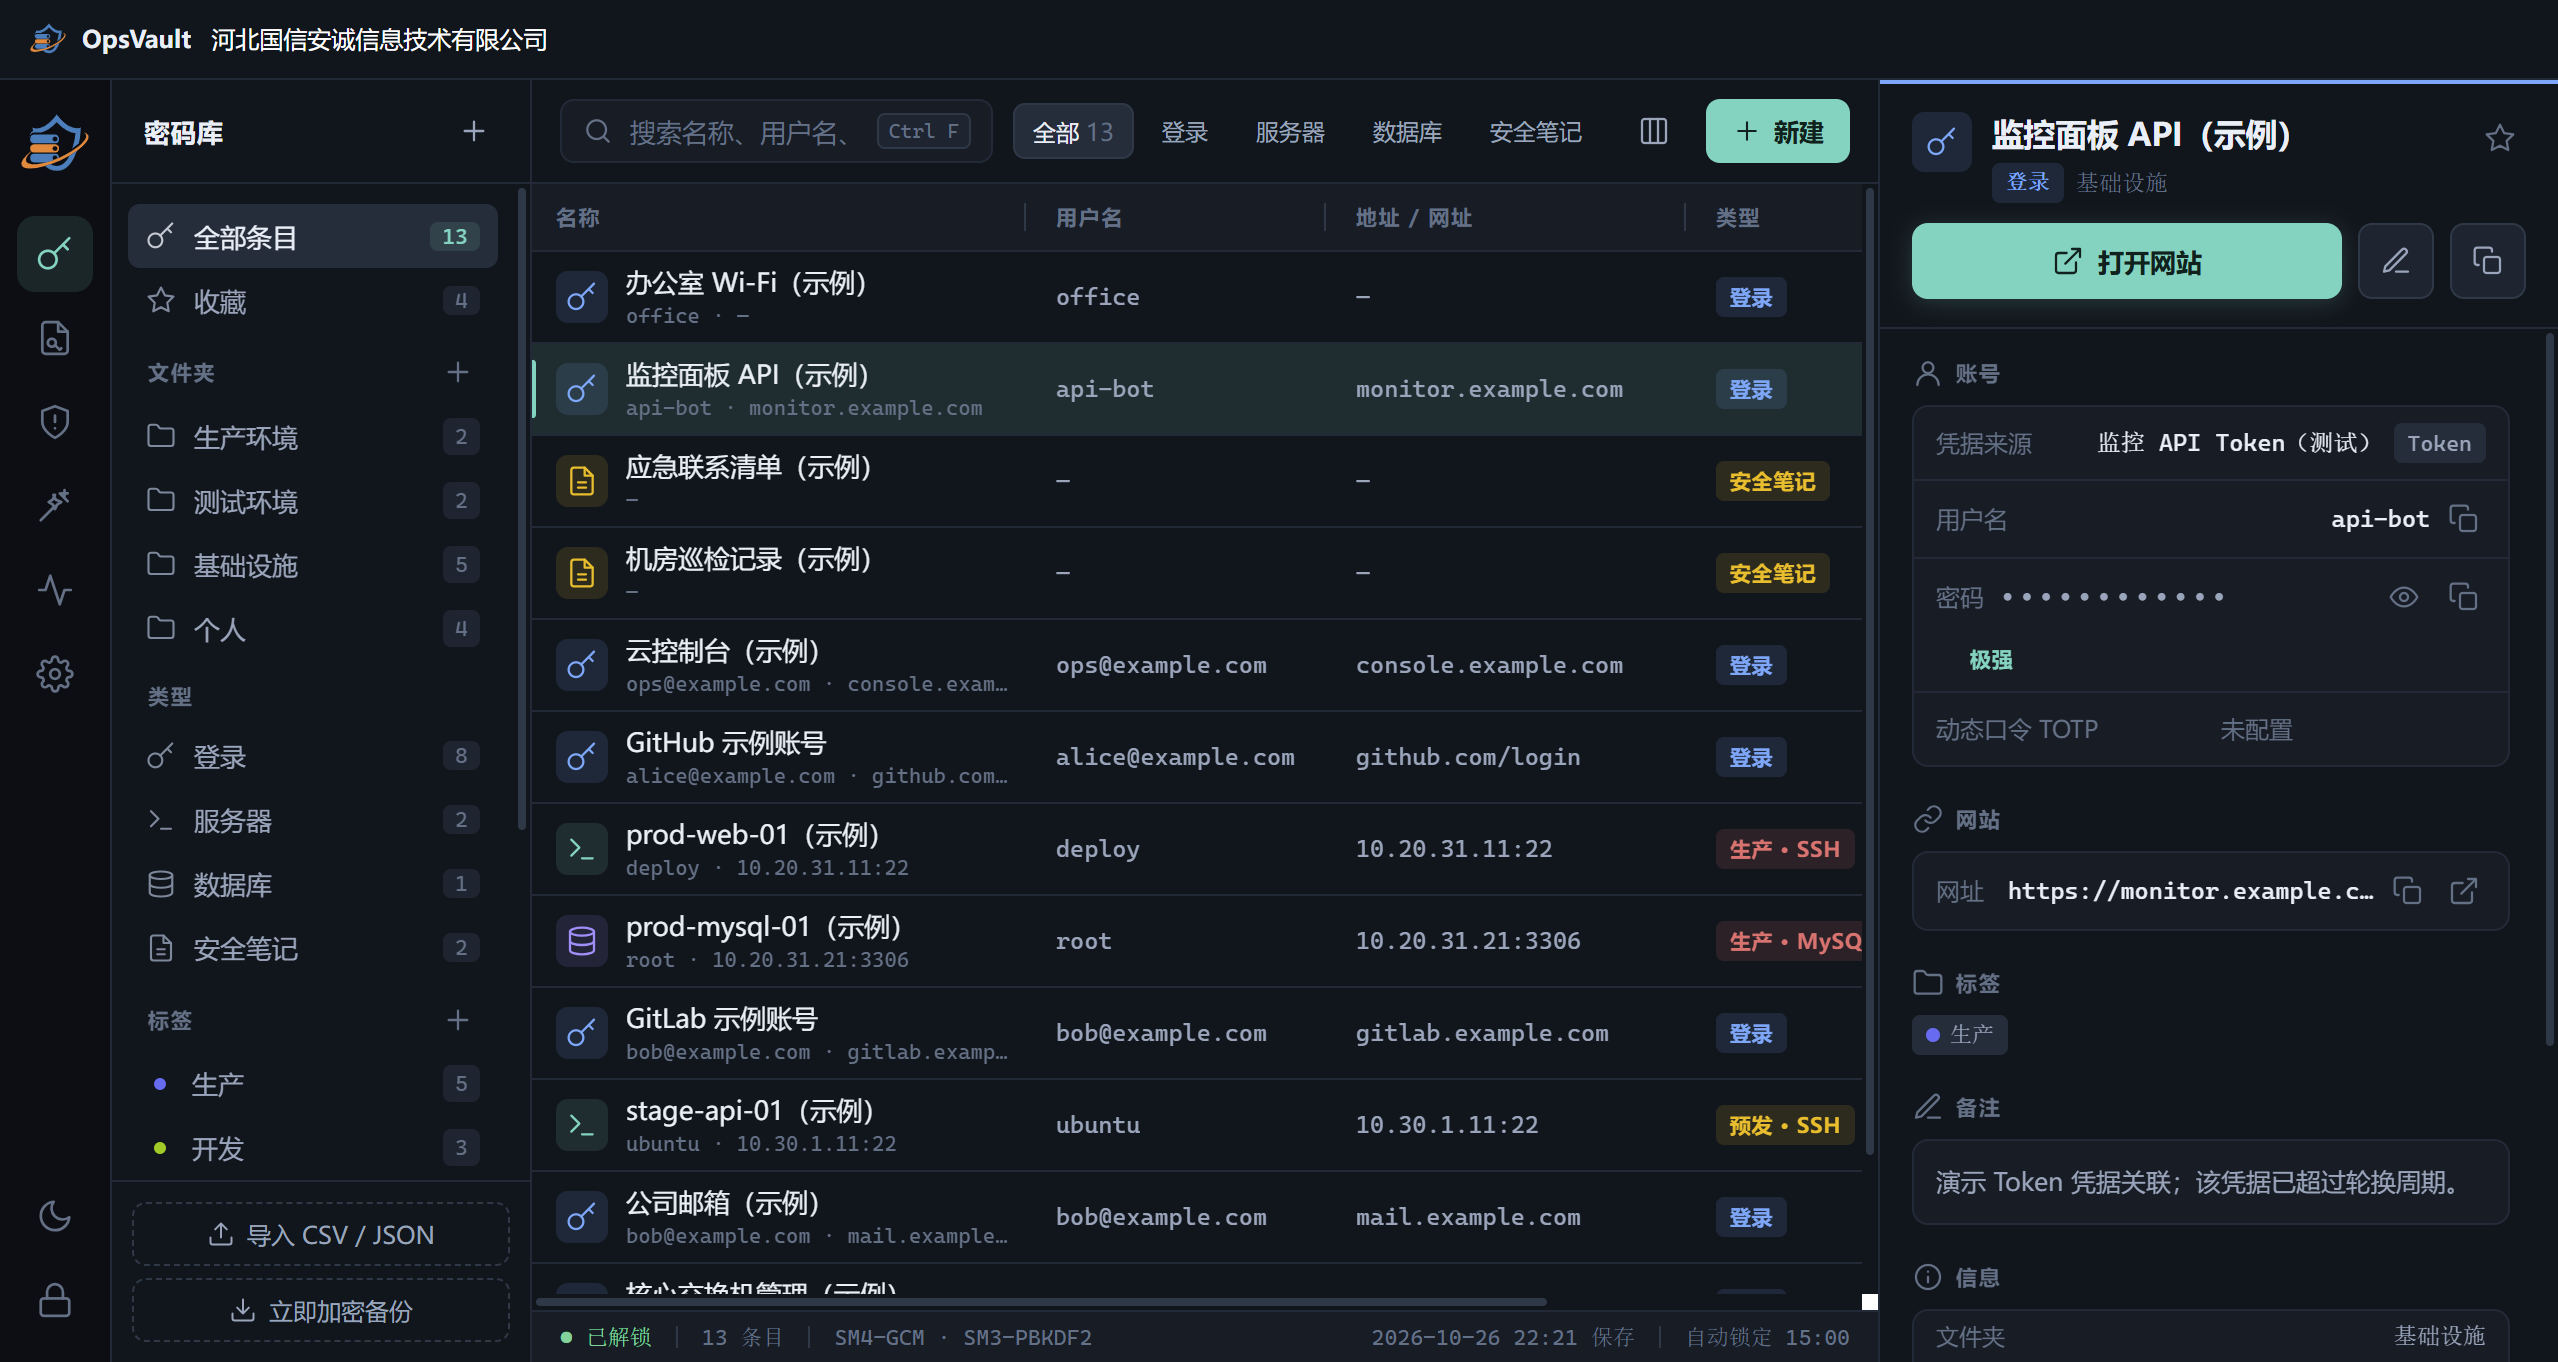This screenshot has height=1362, width=2558.
Task: Copy the password field value
Action: tap(2463, 597)
